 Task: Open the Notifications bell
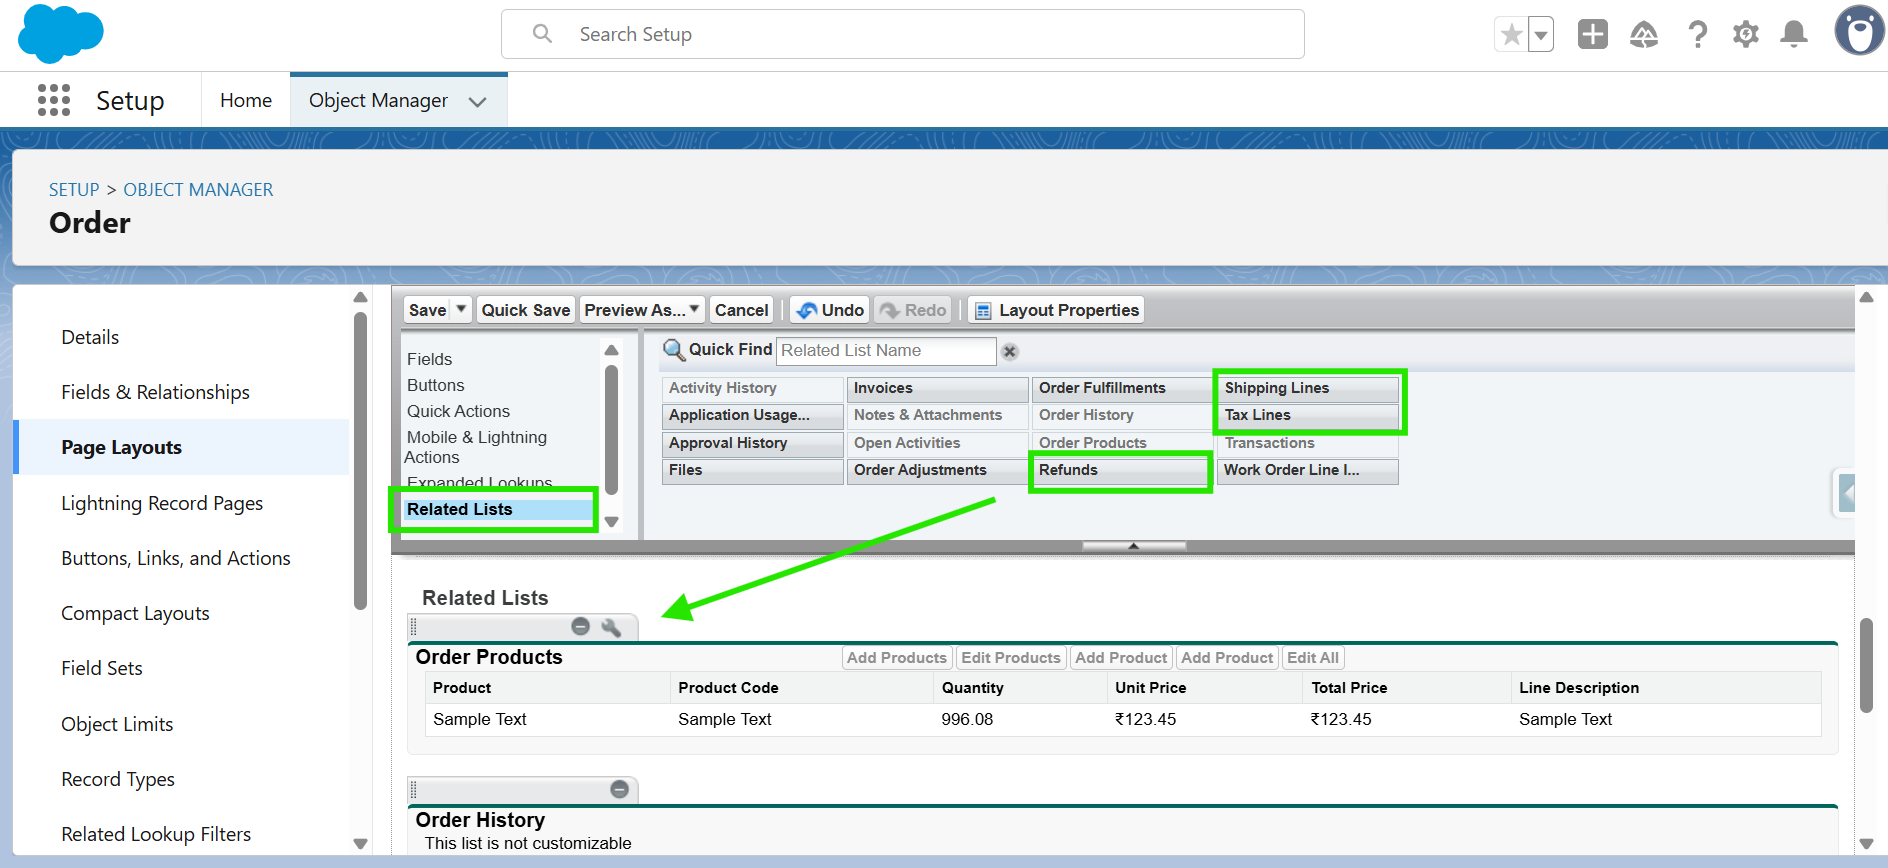(x=1794, y=34)
